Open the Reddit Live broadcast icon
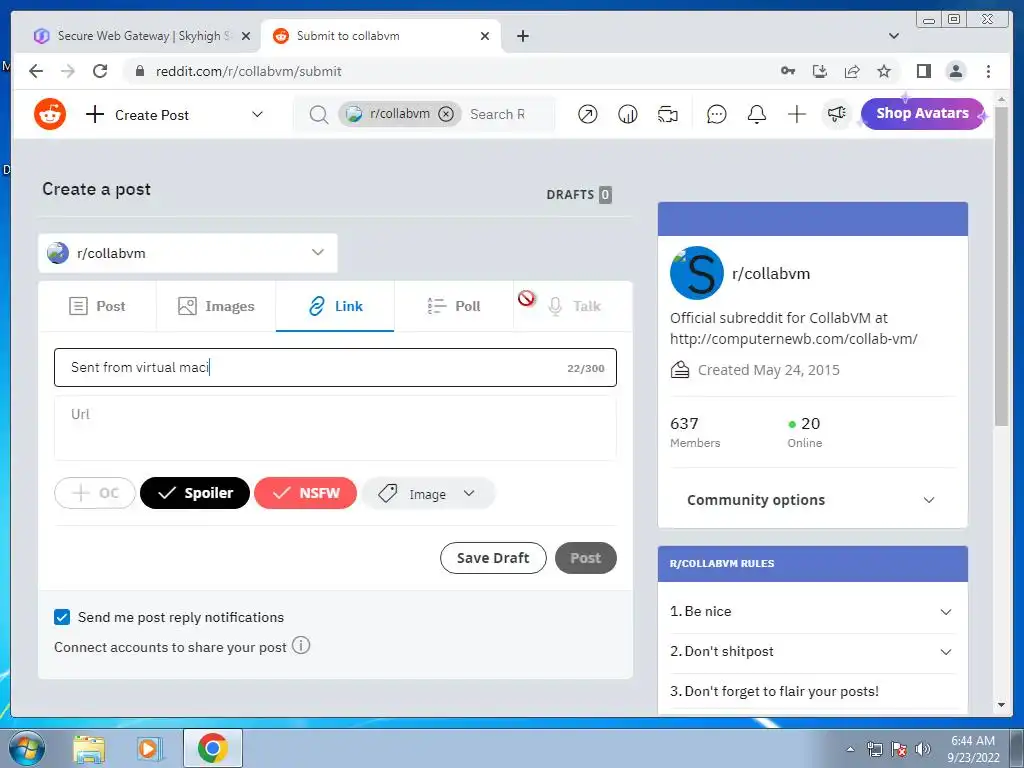1024x768 pixels. [x=667, y=115]
